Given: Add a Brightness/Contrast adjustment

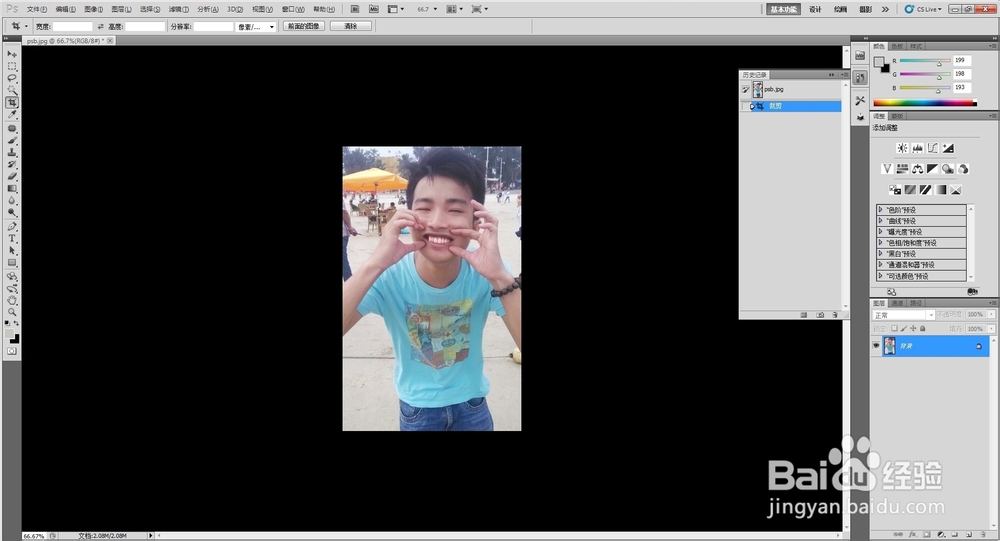Looking at the screenshot, I should (x=902, y=148).
